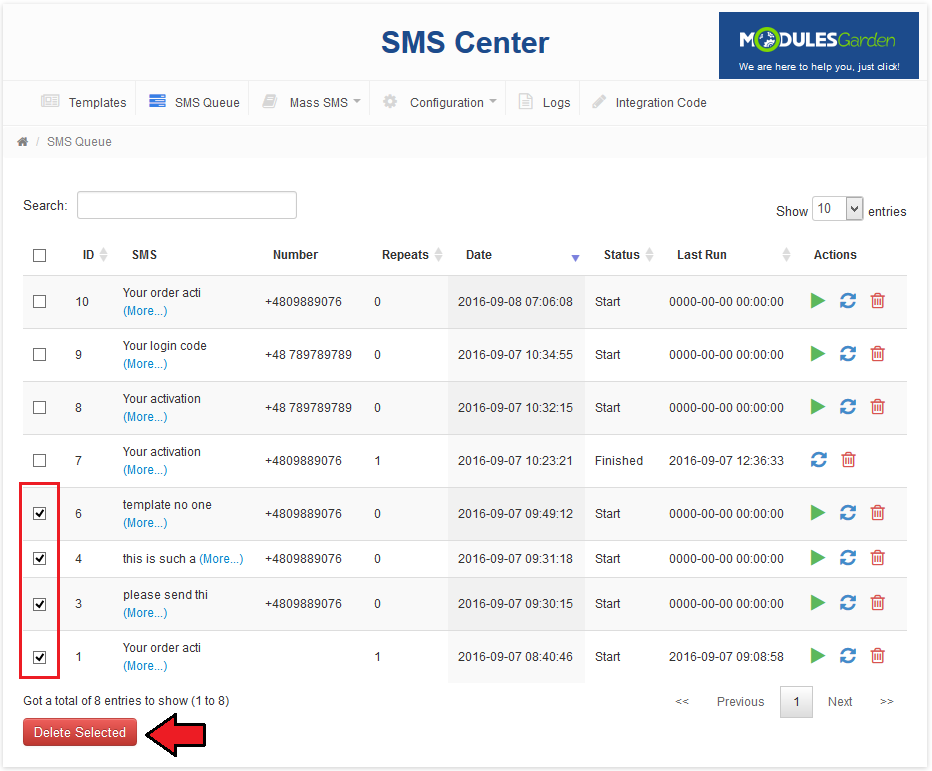Start SMS ID 4 with play icon
This screenshot has height=771, width=932.
pyautogui.click(x=817, y=558)
